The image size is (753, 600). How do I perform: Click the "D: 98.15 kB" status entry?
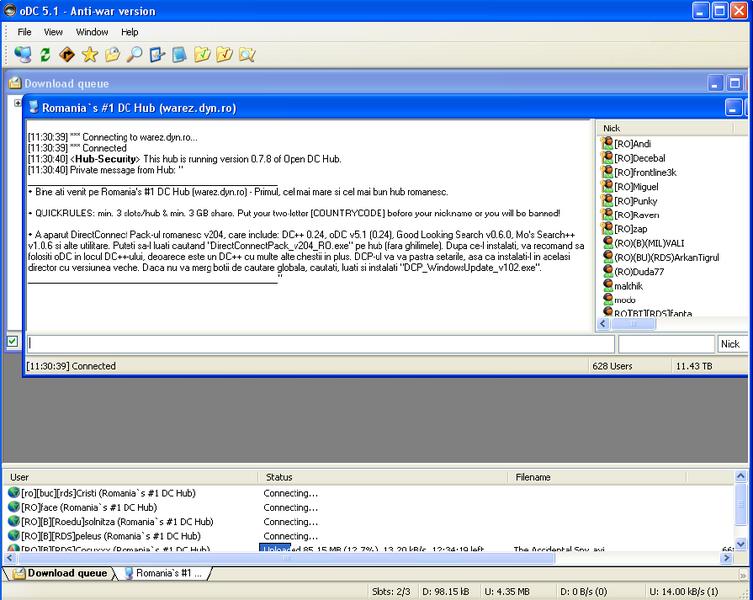pos(446,591)
